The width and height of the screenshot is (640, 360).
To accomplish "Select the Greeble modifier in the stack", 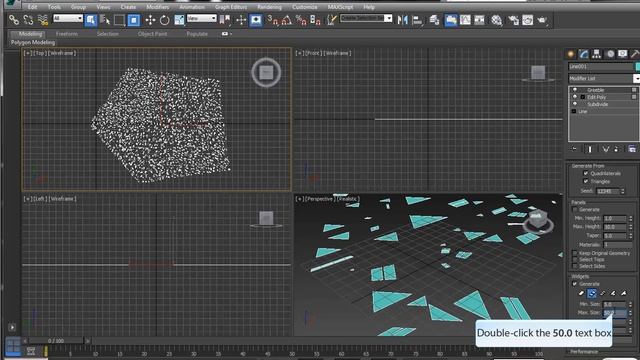I will click(596, 90).
